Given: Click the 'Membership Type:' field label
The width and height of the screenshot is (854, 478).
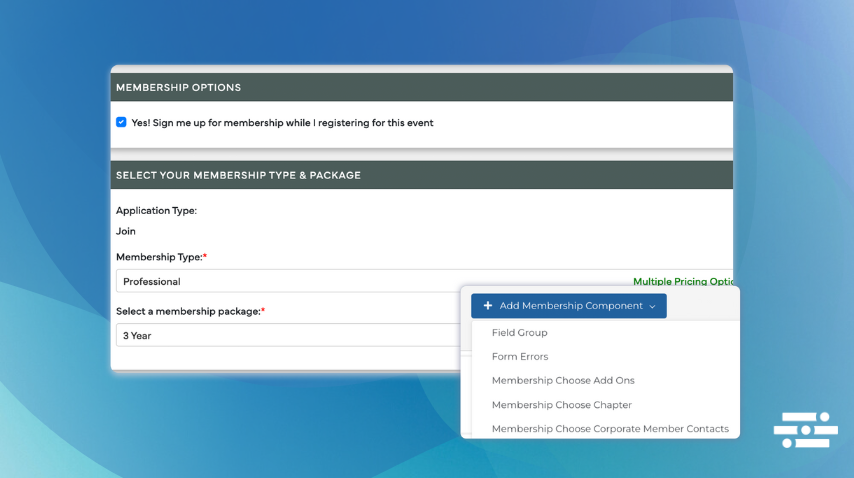Looking at the screenshot, I should point(161,257).
